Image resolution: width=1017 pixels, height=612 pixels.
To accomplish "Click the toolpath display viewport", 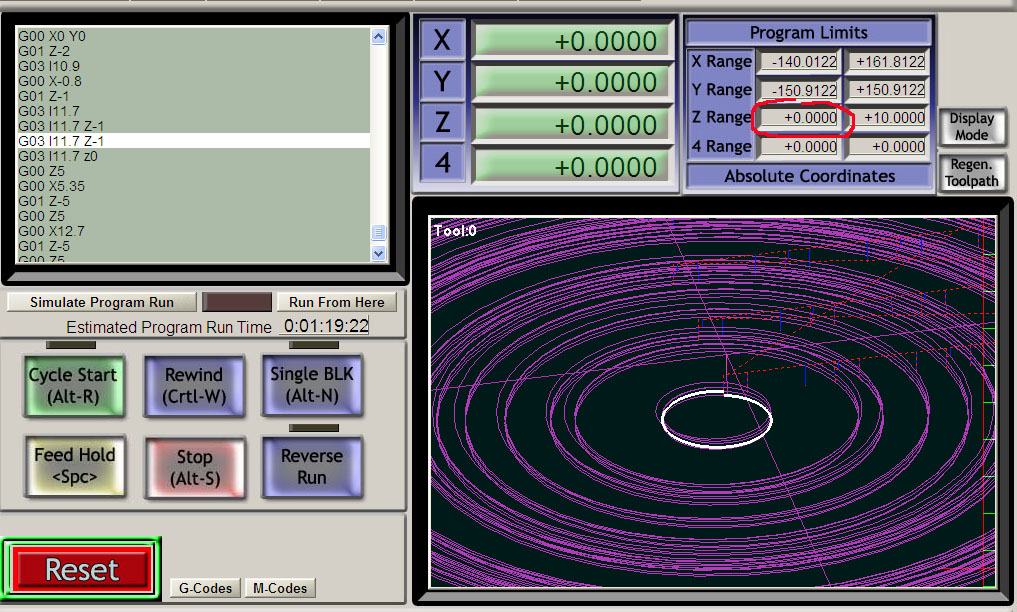I will tap(713, 402).
